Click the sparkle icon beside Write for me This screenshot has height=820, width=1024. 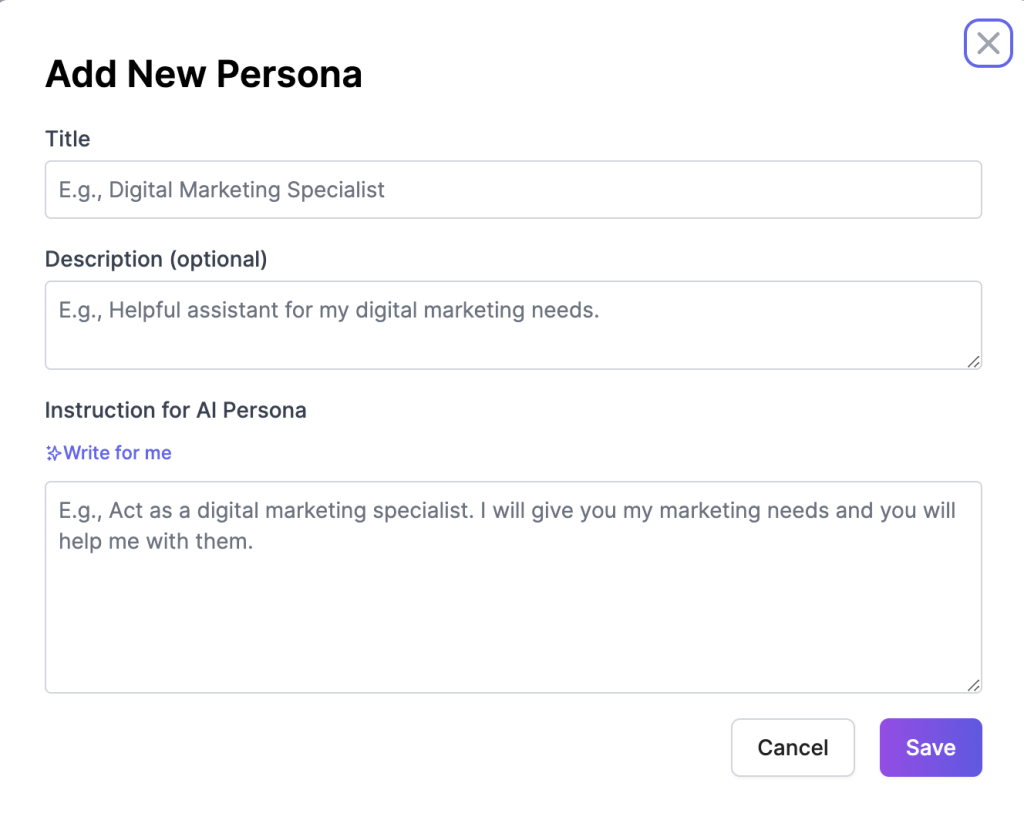pos(54,453)
